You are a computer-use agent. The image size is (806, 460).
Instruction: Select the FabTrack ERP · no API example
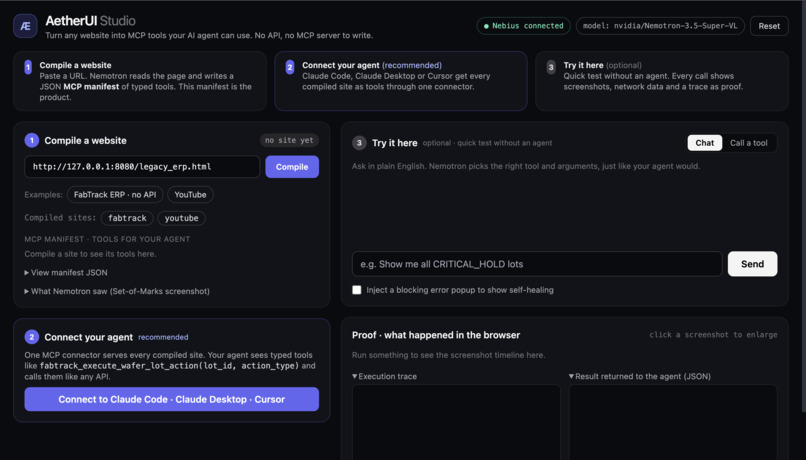click(115, 195)
